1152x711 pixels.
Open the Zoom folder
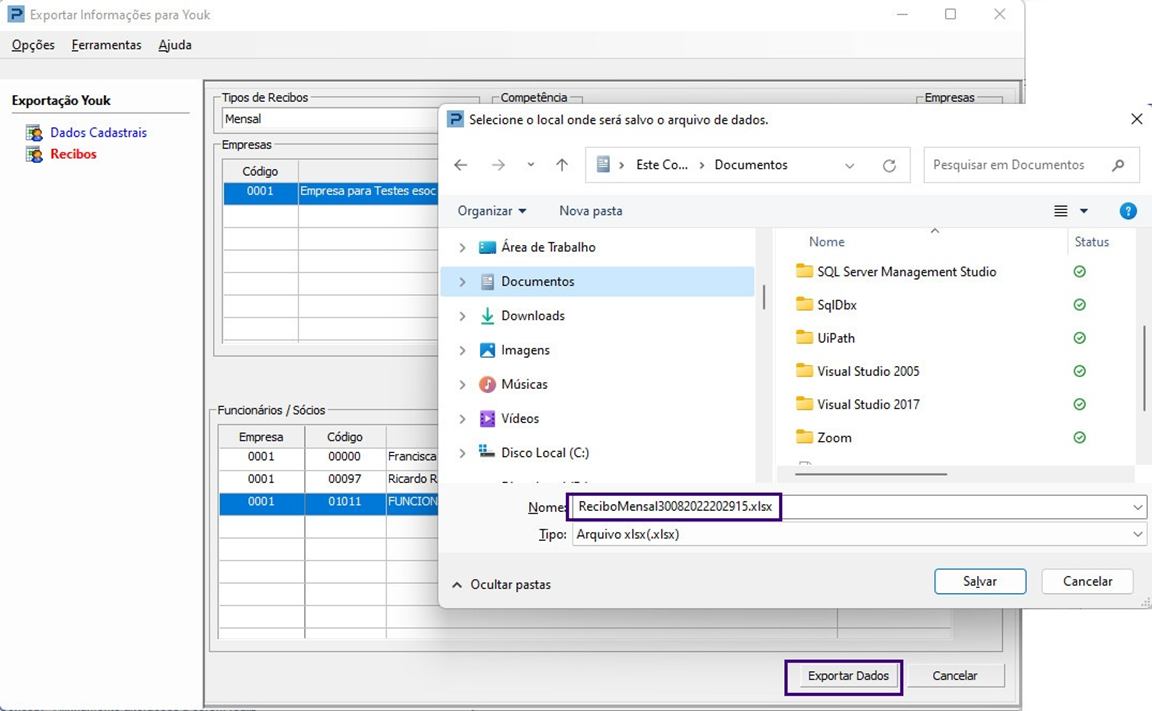(833, 437)
